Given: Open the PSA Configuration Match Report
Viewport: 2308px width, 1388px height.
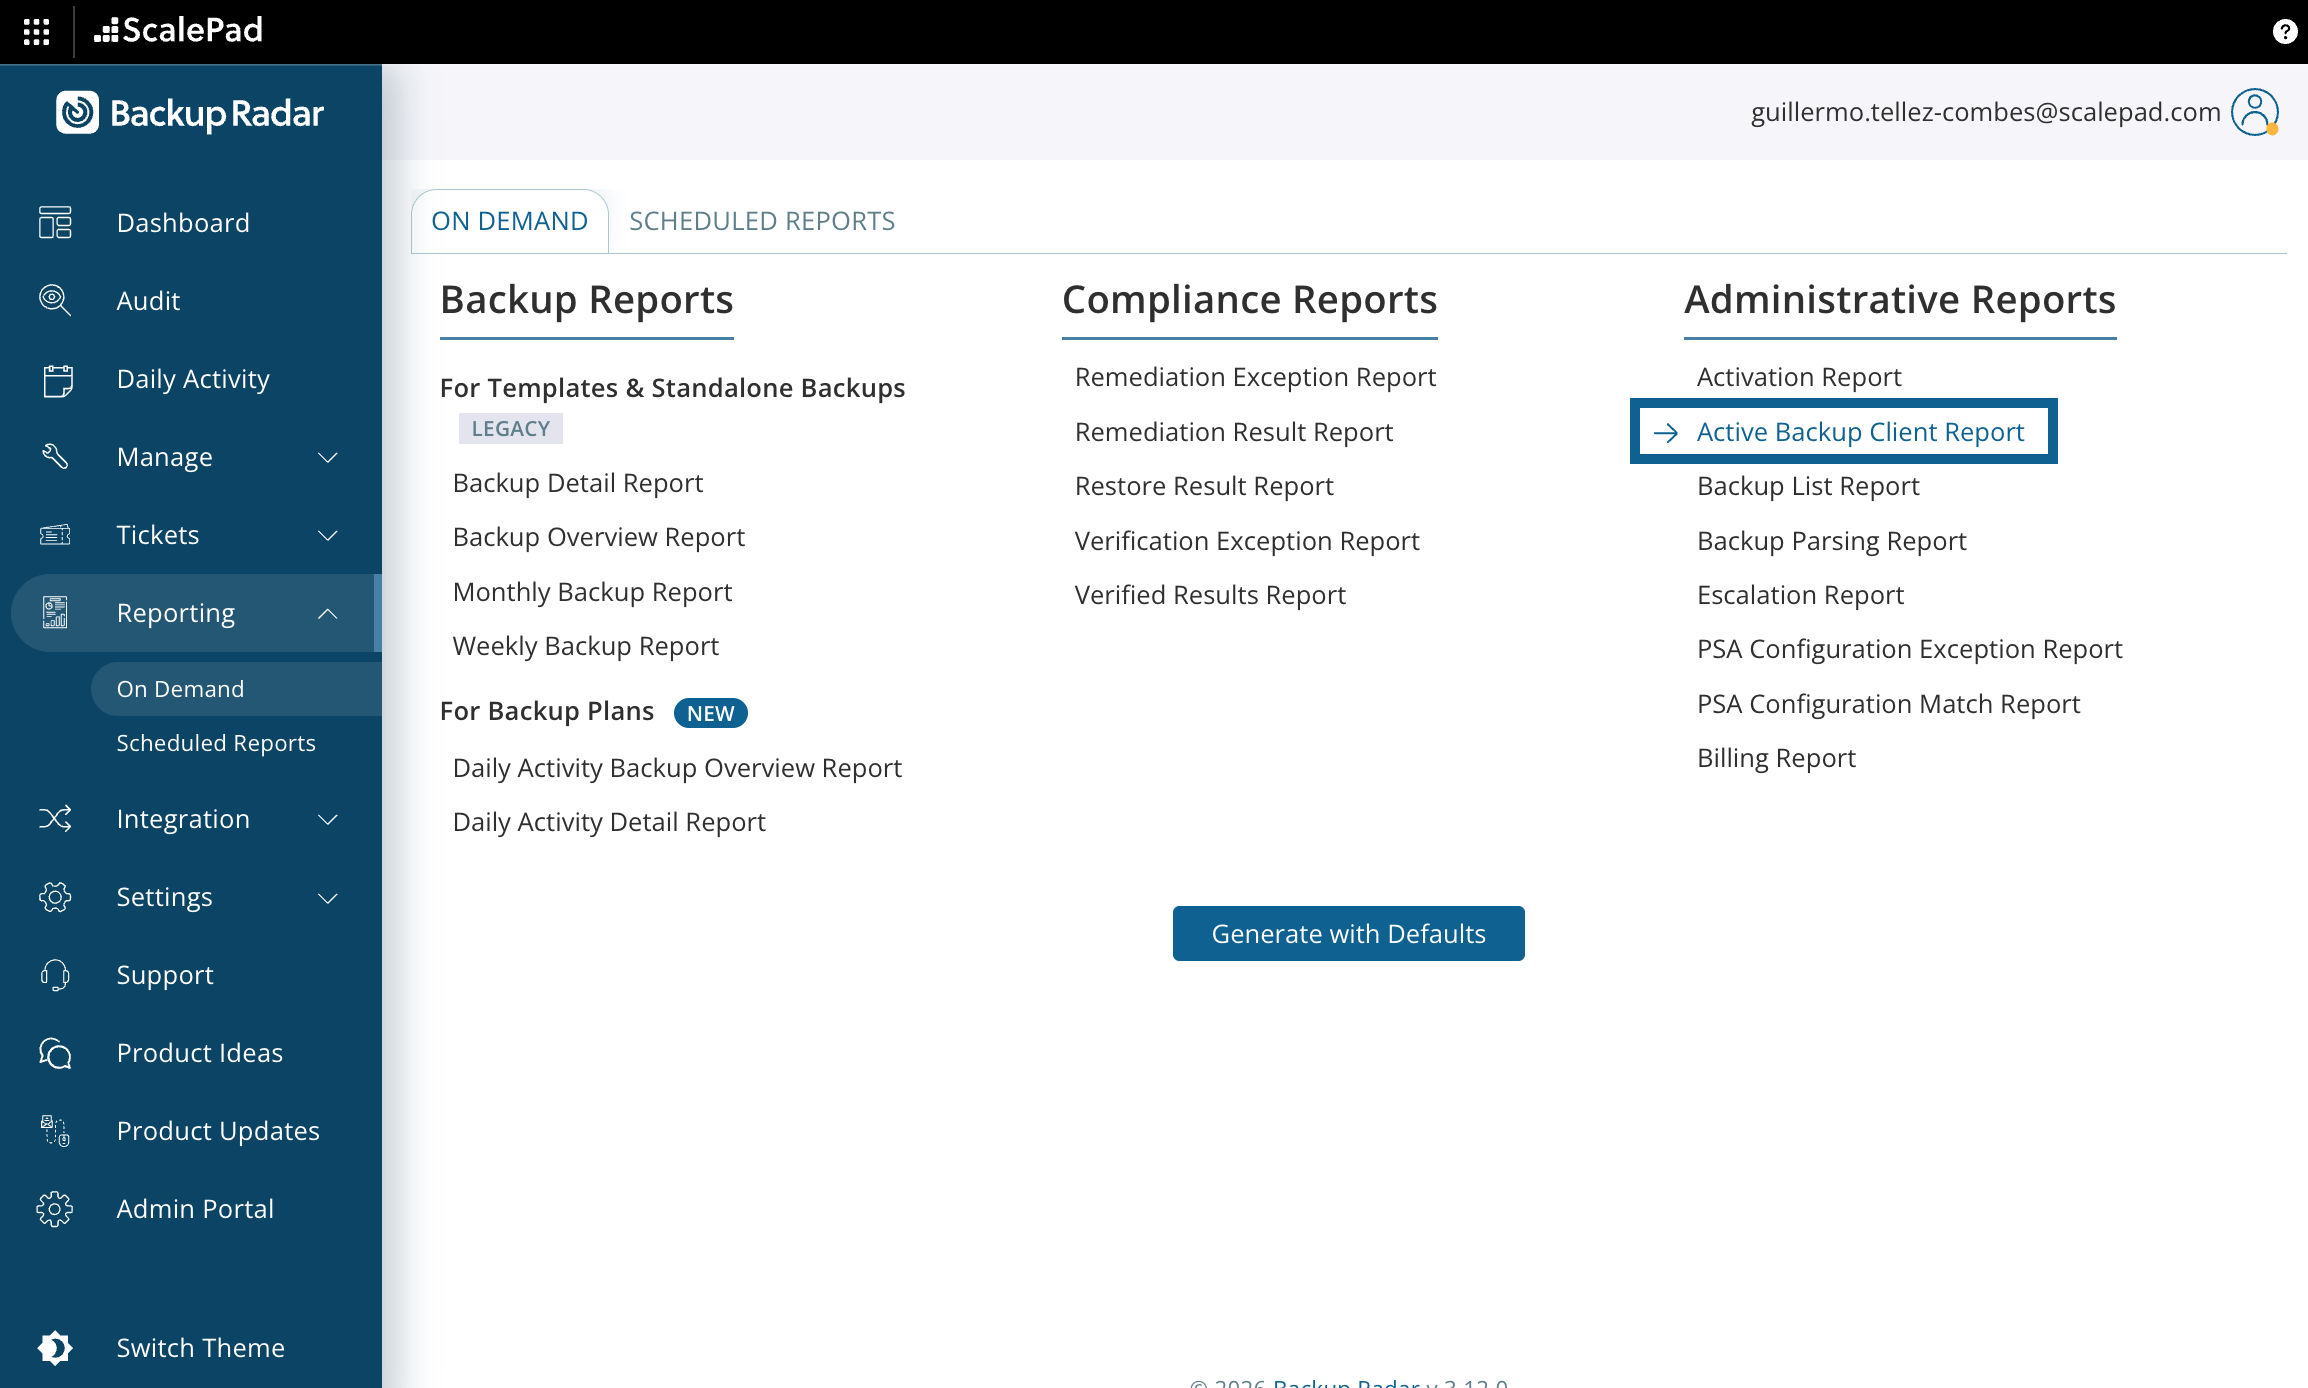Looking at the screenshot, I should pos(1888,704).
